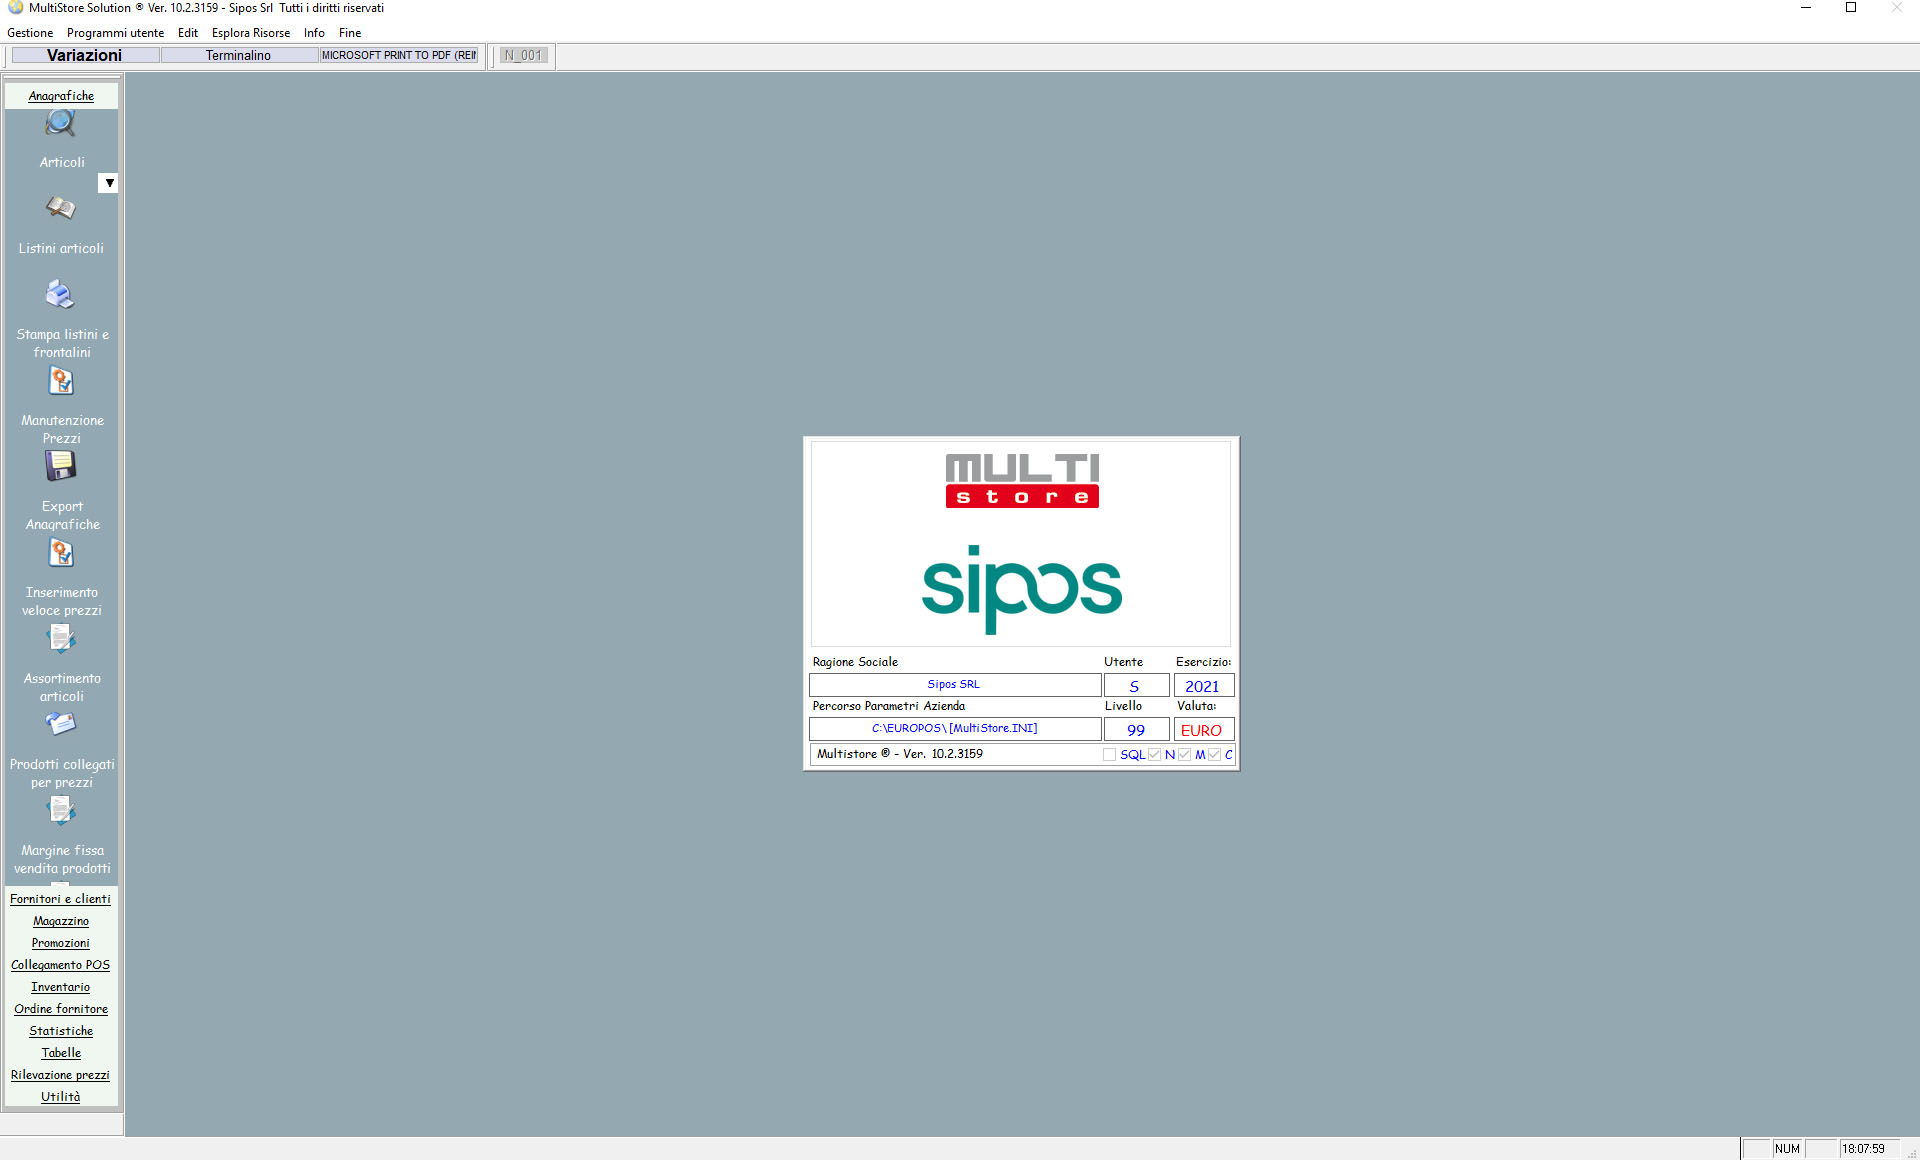Screen dimensions: 1920x1160
Task: Click the NUM indicator in status bar
Action: [1788, 1149]
